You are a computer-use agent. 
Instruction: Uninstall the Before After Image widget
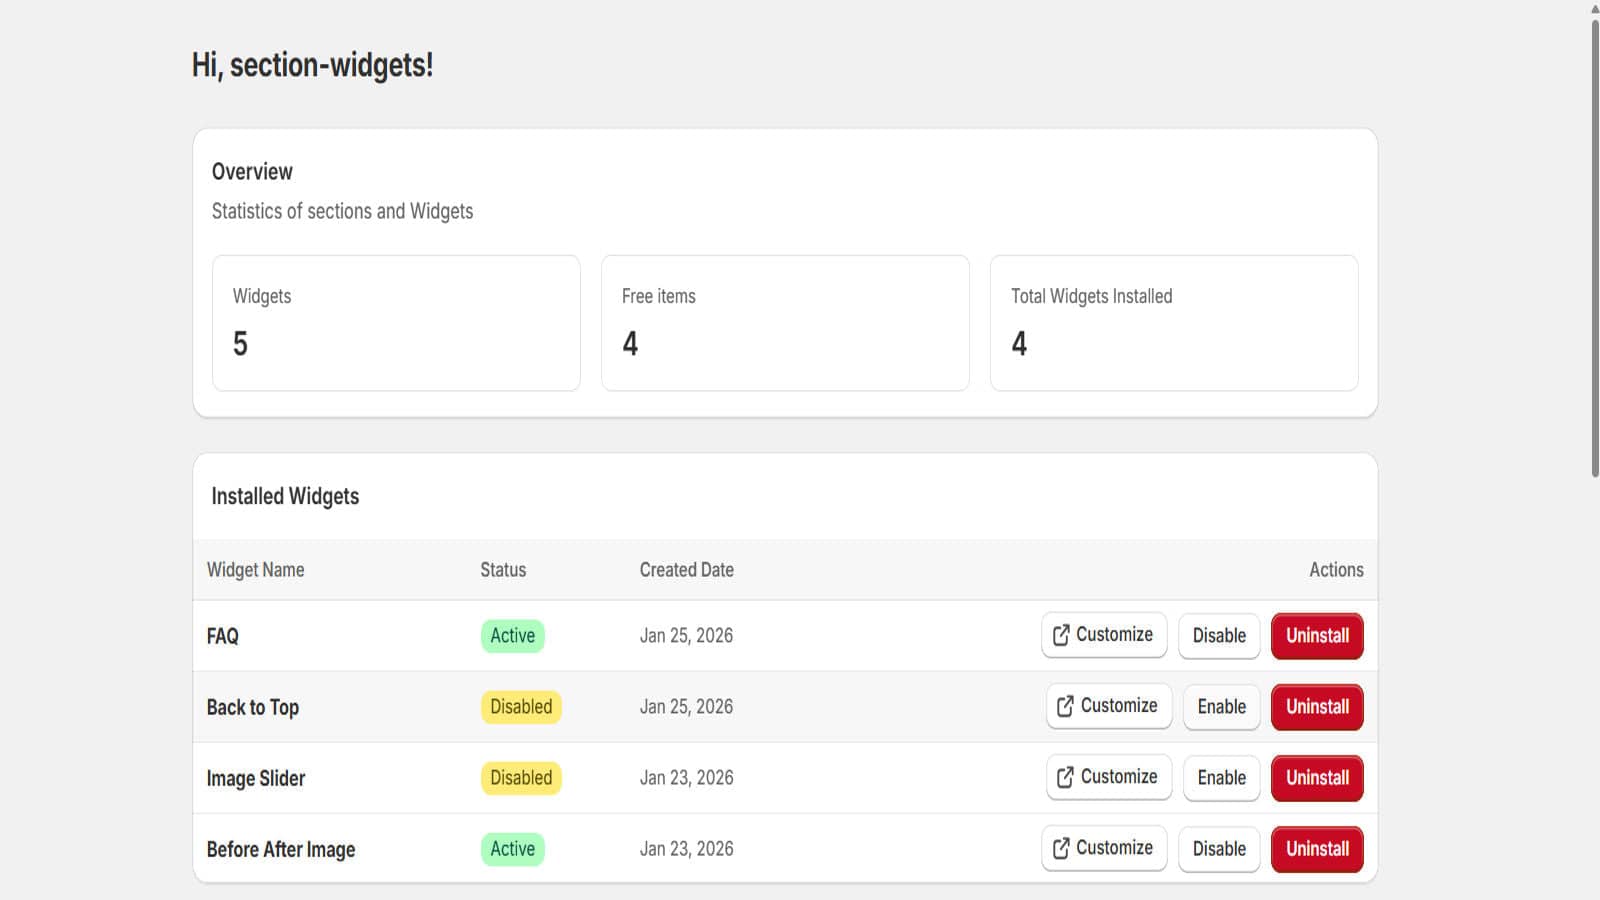[1317, 848]
